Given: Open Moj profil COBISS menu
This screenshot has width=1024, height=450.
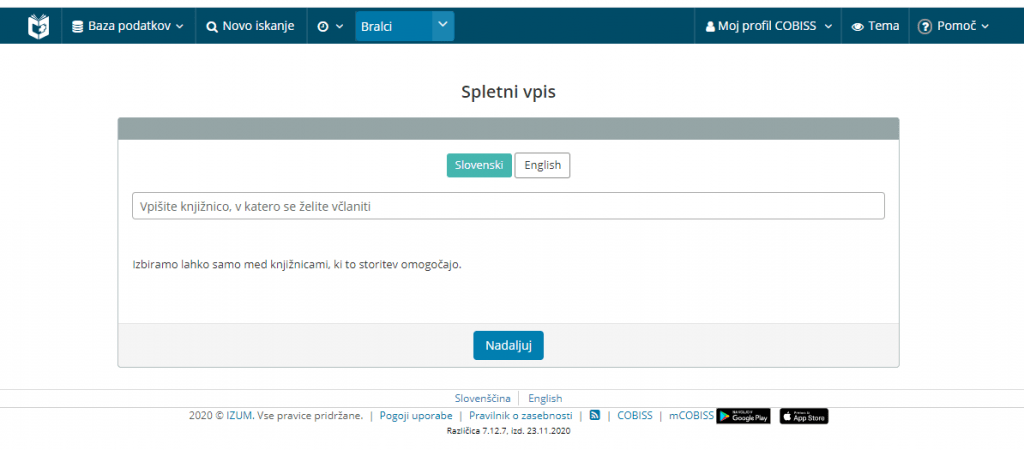Looking at the screenshot, I should (x=769, y=26).
